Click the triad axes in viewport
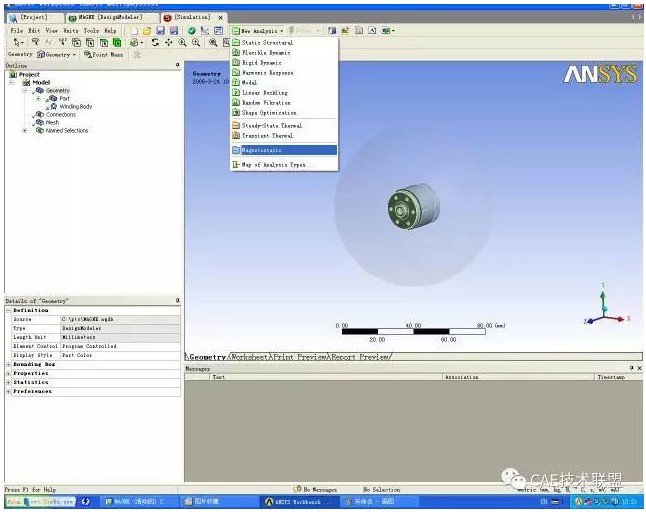 606,306
